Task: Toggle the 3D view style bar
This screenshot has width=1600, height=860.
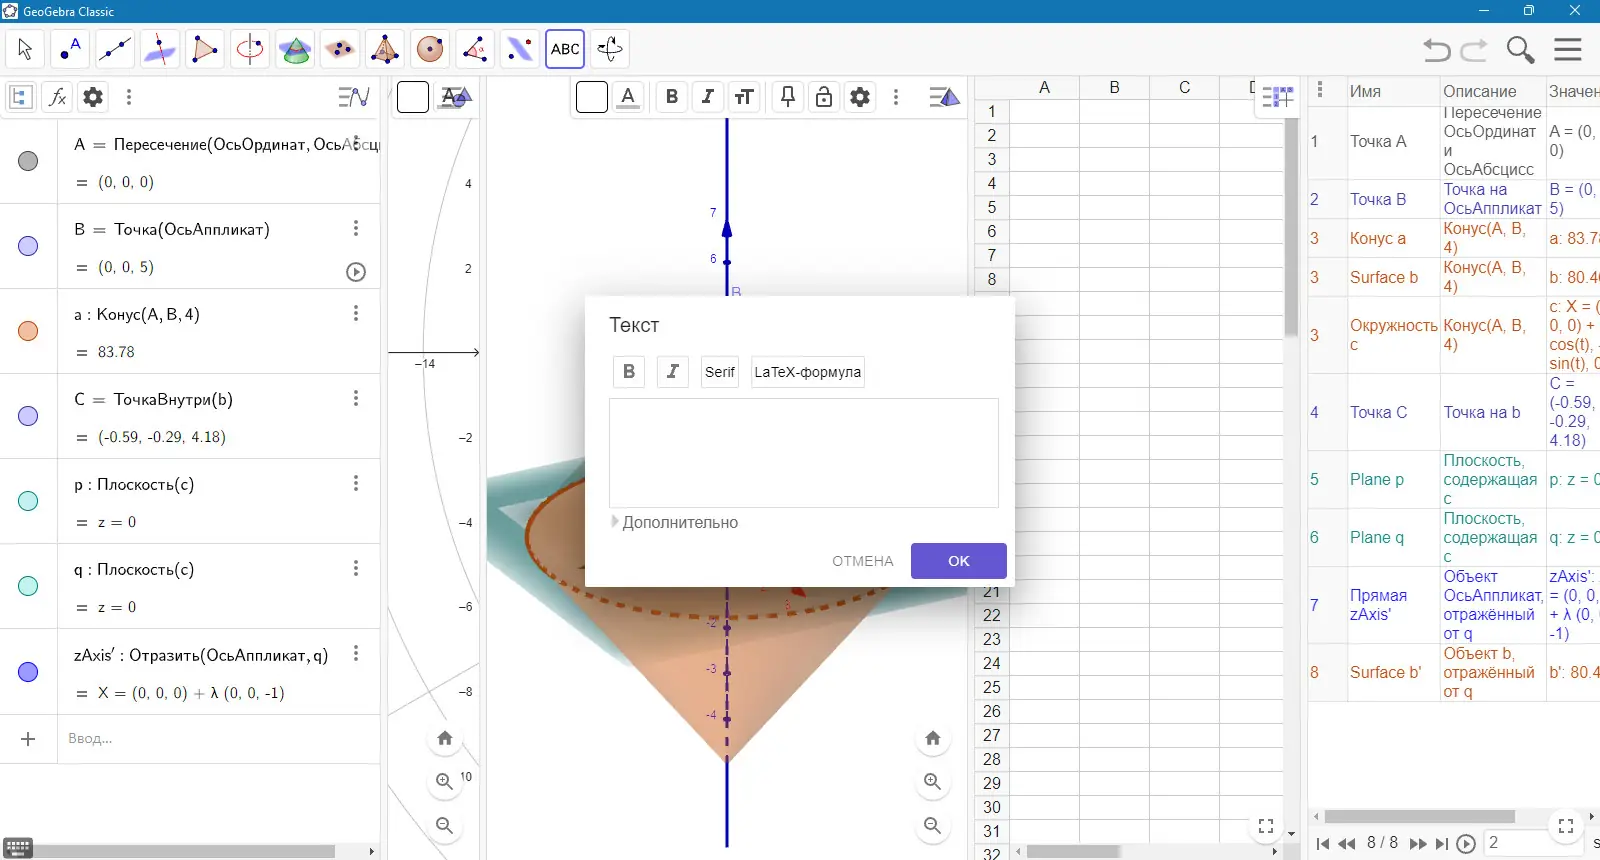Action: (944, 97)
